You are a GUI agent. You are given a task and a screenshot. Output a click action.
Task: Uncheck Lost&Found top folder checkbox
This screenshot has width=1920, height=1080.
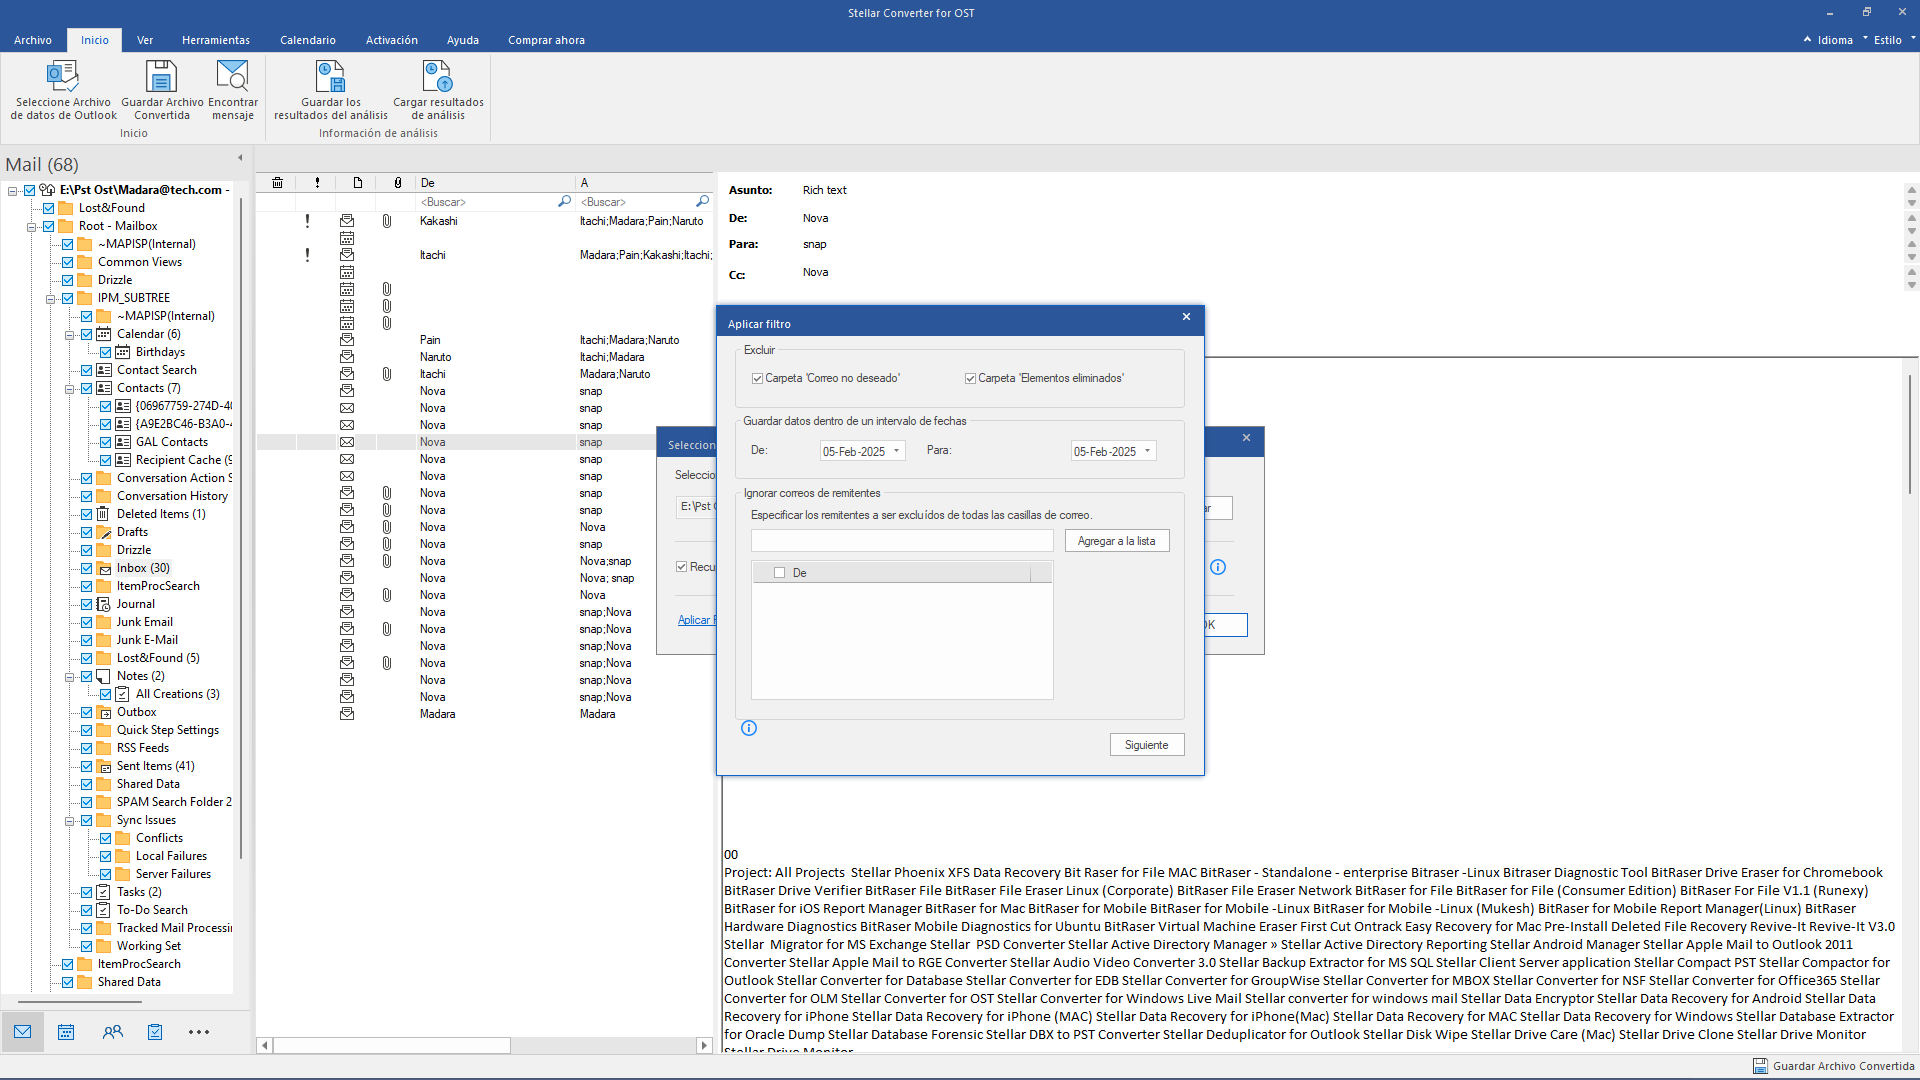48,208
